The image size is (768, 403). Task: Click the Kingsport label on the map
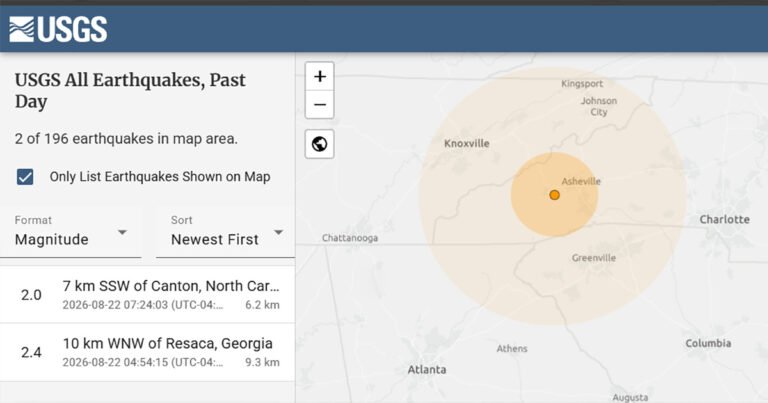(582, 84)
